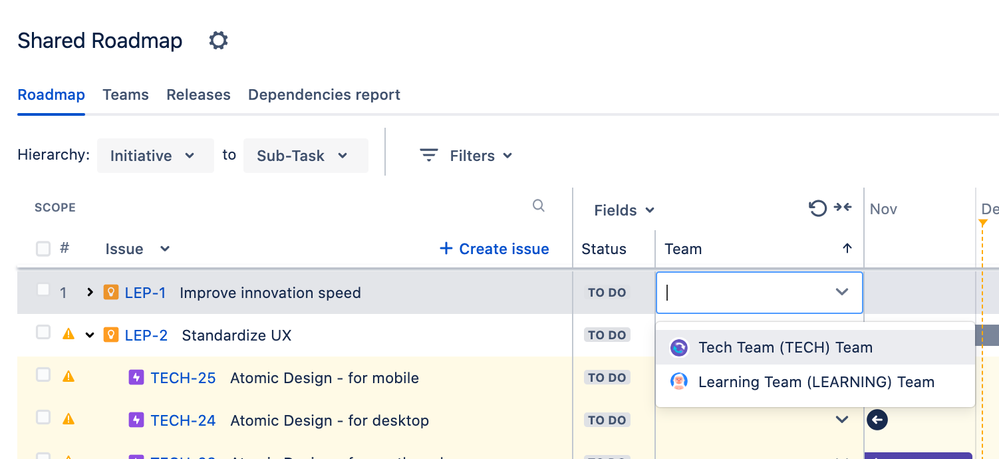999x459 pixels.
Task: Open the TECH-25 issue link
Action: point(183,377)
